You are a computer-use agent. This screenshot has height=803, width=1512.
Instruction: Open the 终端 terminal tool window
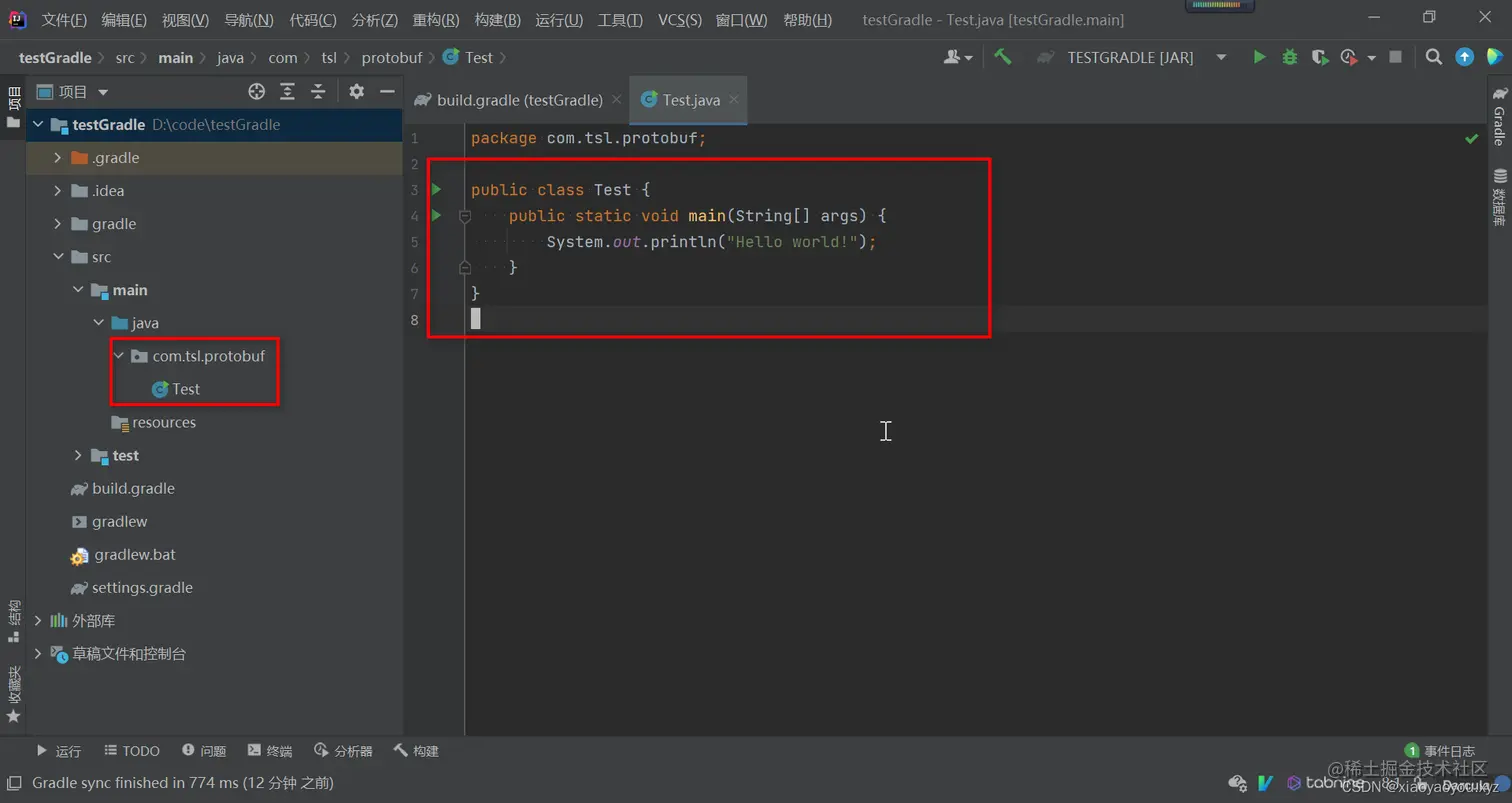(x=270, y=751)
